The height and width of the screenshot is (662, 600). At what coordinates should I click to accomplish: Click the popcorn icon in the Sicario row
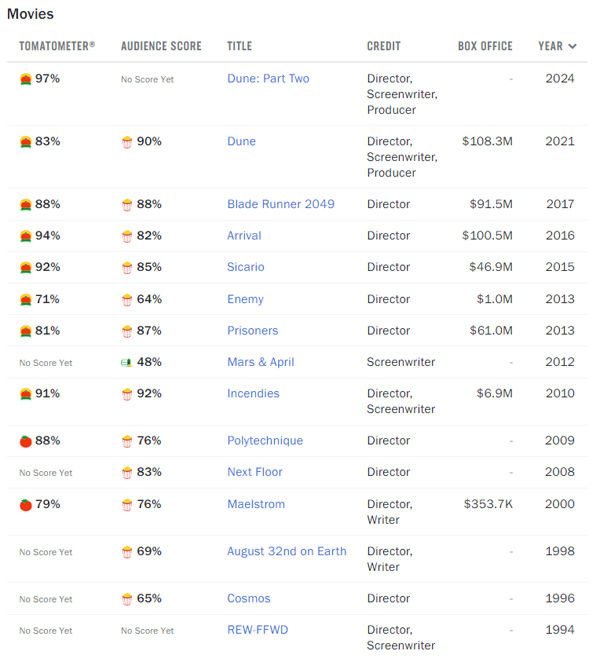(x=127, y=268)
